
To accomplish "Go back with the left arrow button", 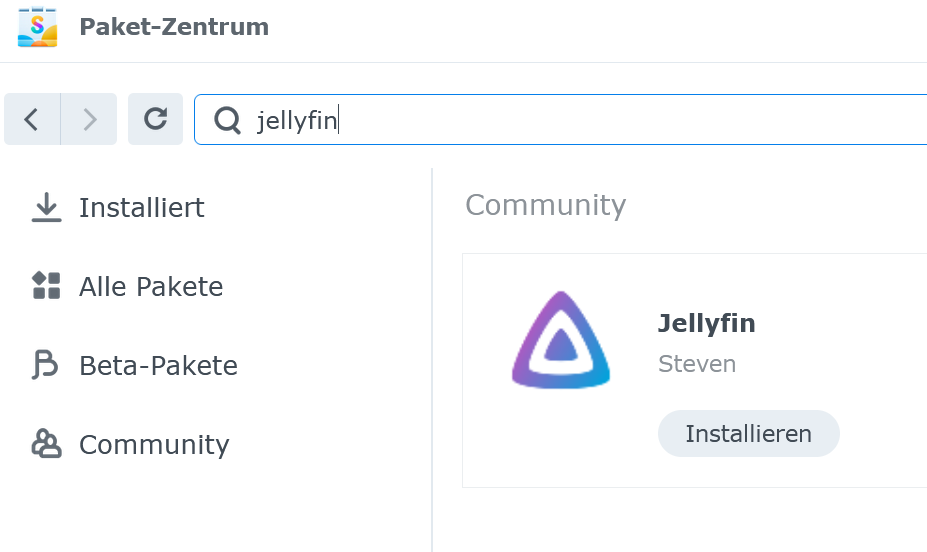I will 32,119.
